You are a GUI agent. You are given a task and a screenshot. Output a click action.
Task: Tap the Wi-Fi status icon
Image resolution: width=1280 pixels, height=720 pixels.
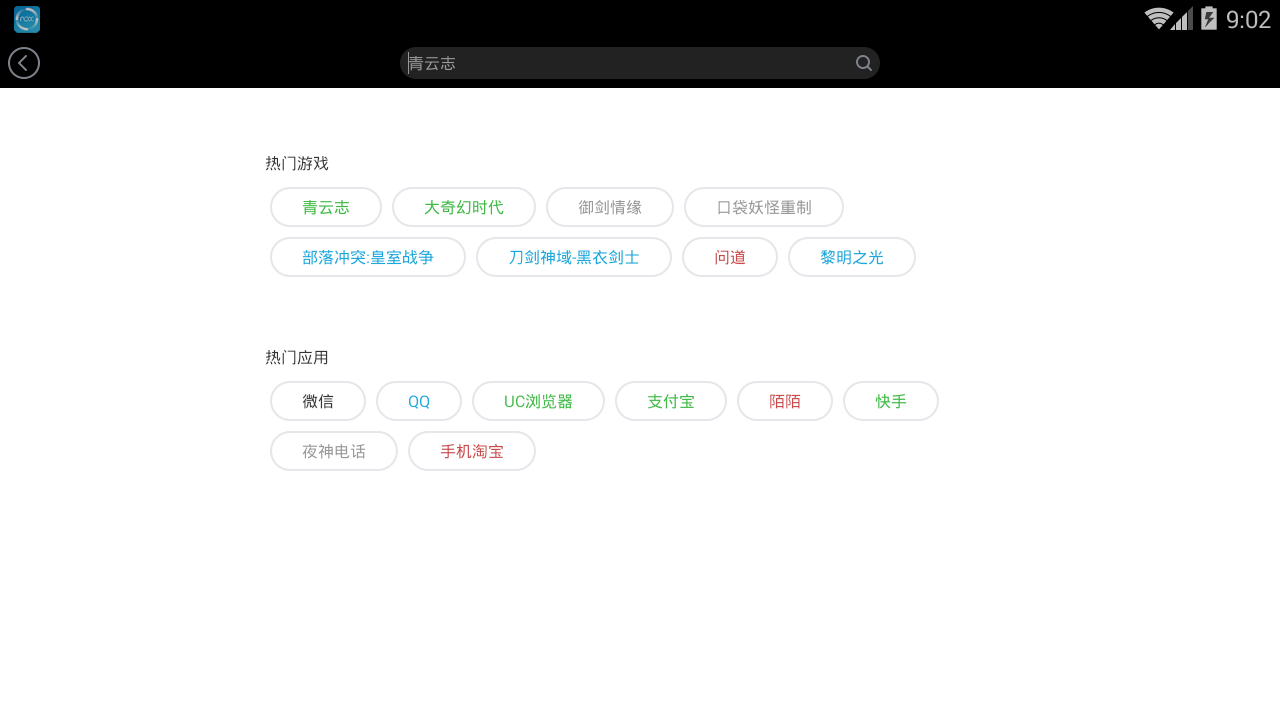pyautogui.click(x=1158, y=19)
